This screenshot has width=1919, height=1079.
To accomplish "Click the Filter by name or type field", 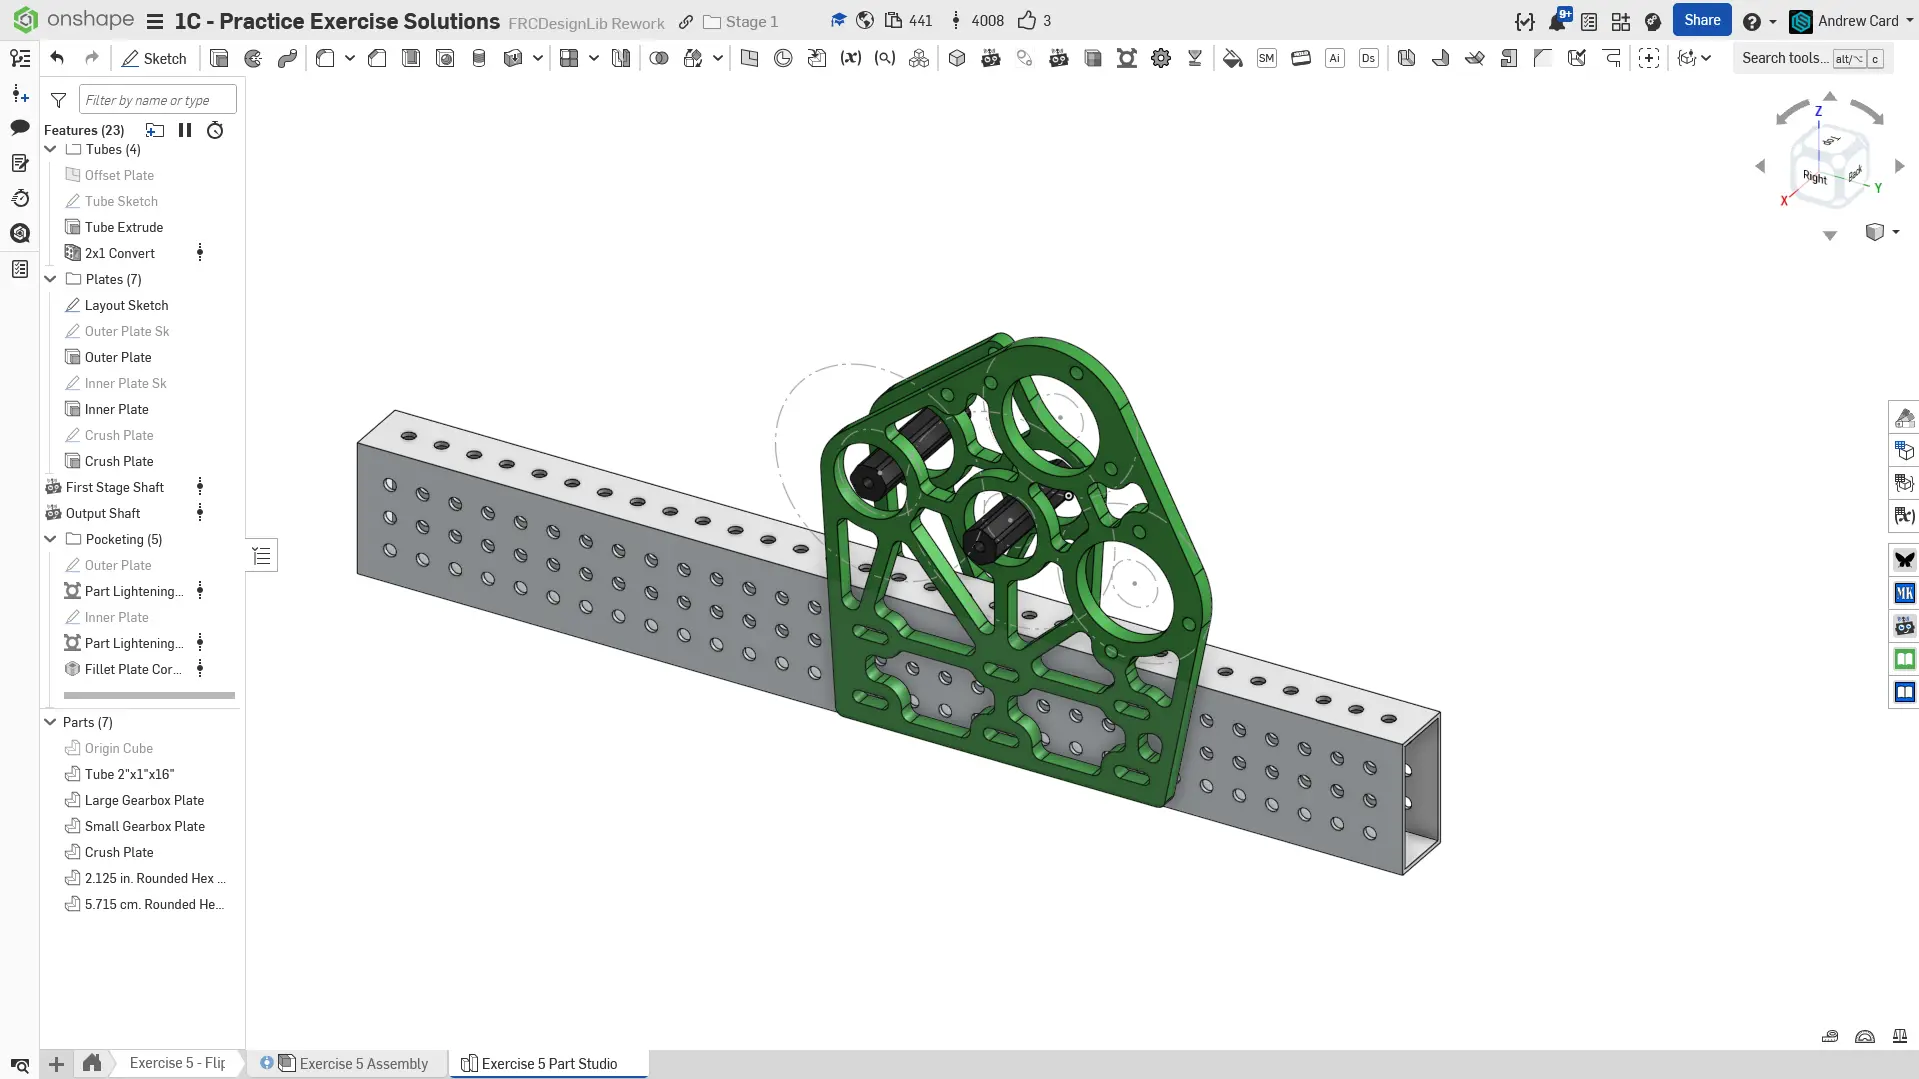I will [157, 100].
